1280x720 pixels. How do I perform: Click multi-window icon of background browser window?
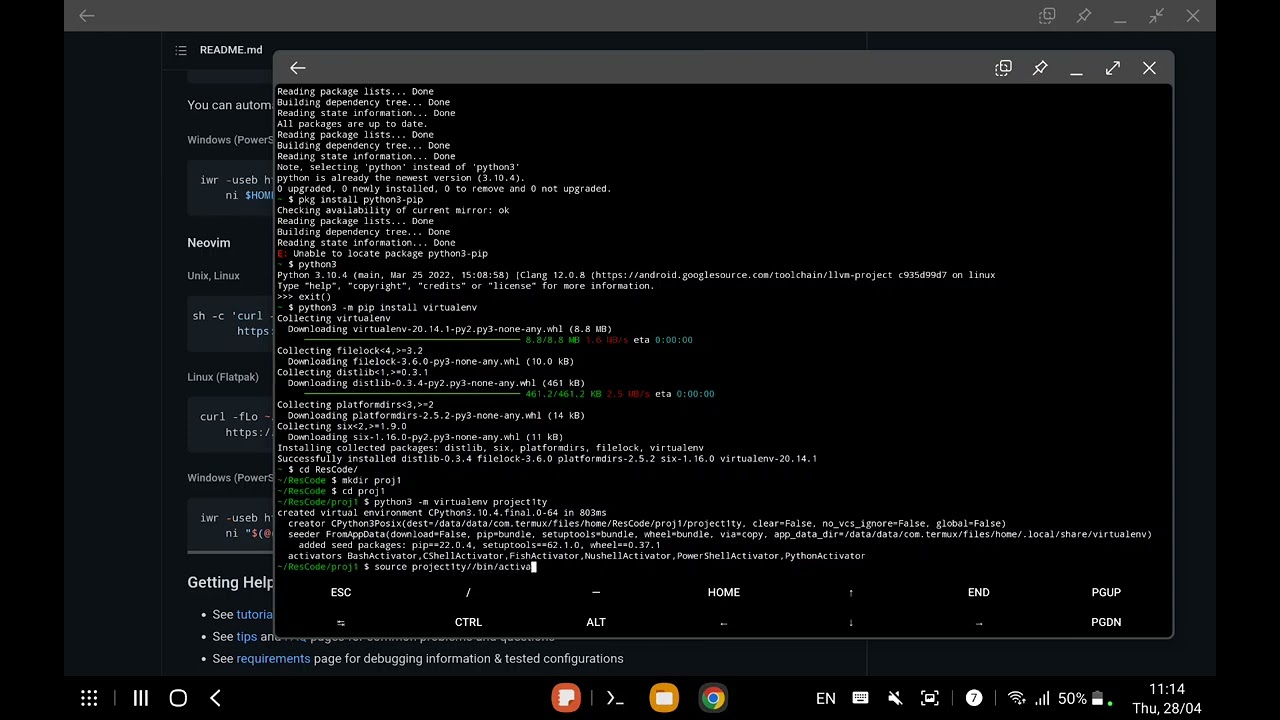click(1047, 16)
